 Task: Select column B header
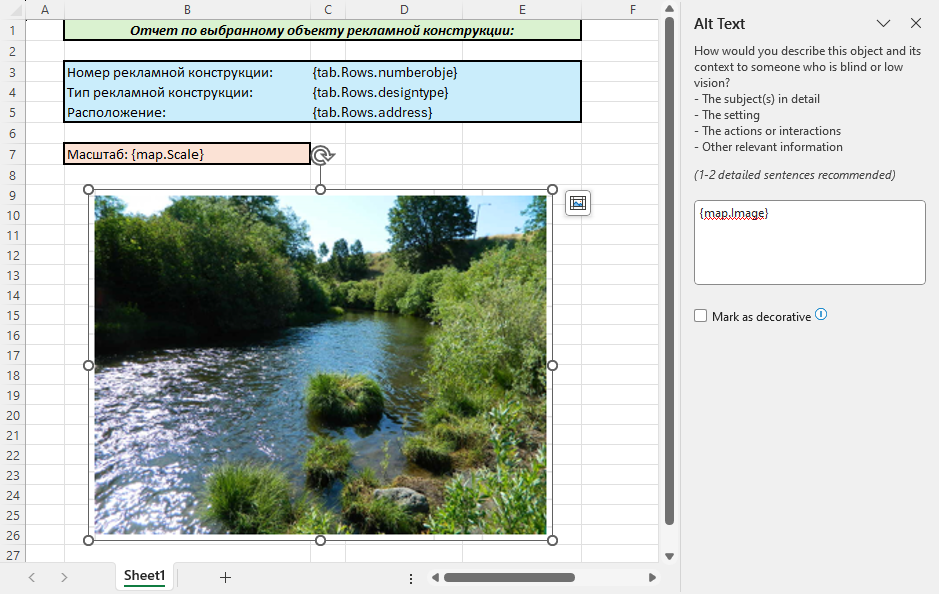187,9
